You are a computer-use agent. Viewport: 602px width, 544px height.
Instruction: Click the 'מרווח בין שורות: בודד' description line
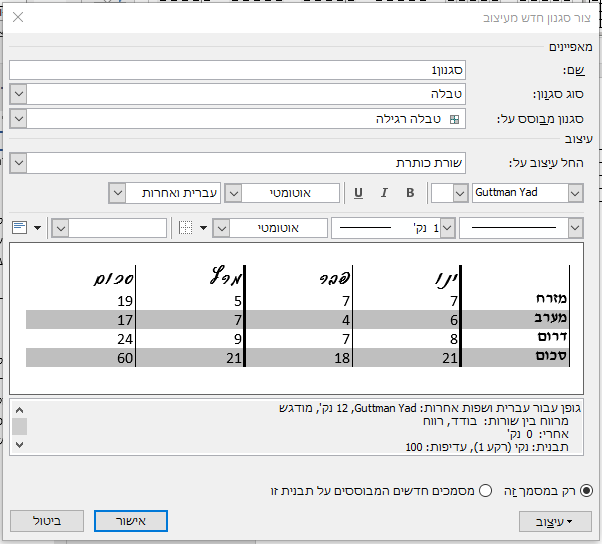(x=496, y=421)
